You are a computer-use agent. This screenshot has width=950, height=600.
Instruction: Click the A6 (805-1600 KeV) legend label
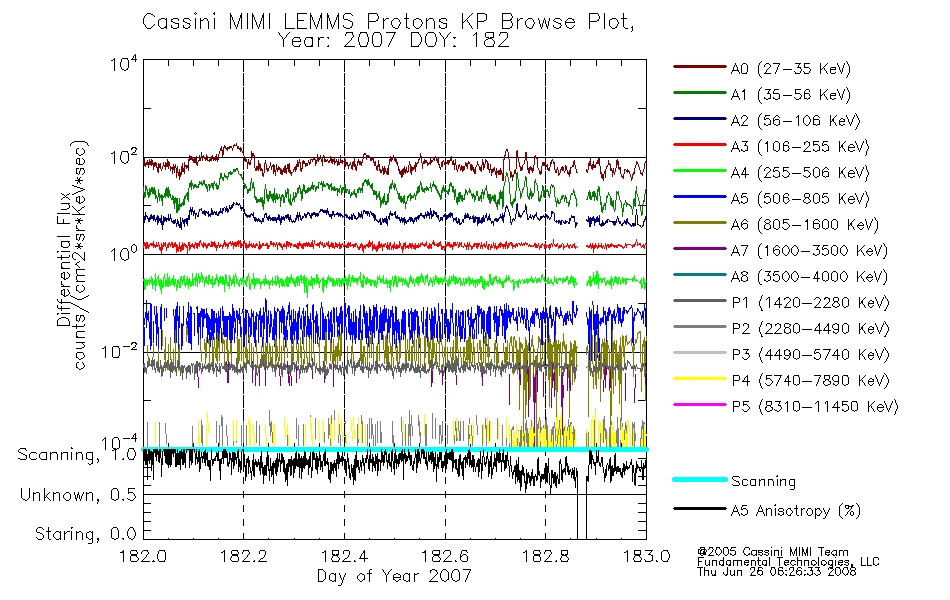pyautogui.click(x=805, y=225)
